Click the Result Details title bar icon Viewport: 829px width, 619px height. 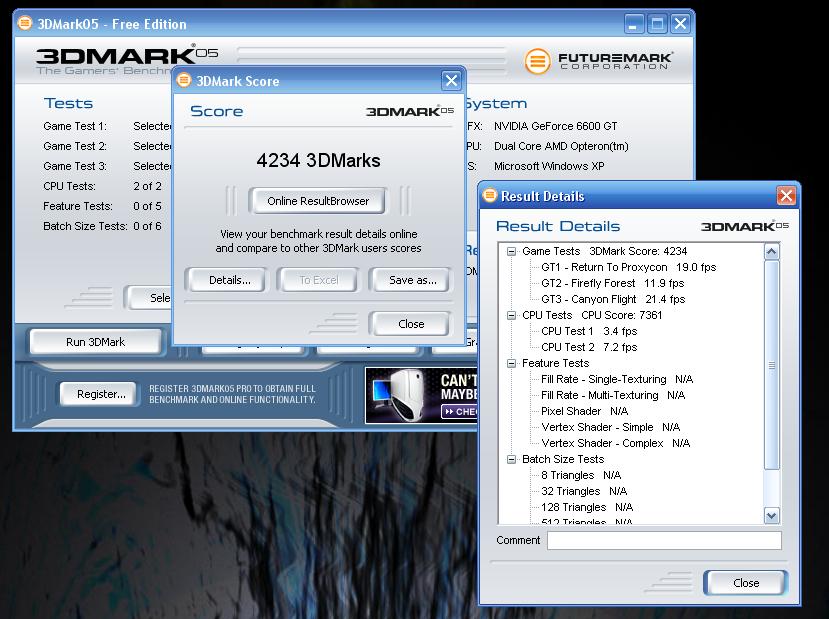[490, 196]
